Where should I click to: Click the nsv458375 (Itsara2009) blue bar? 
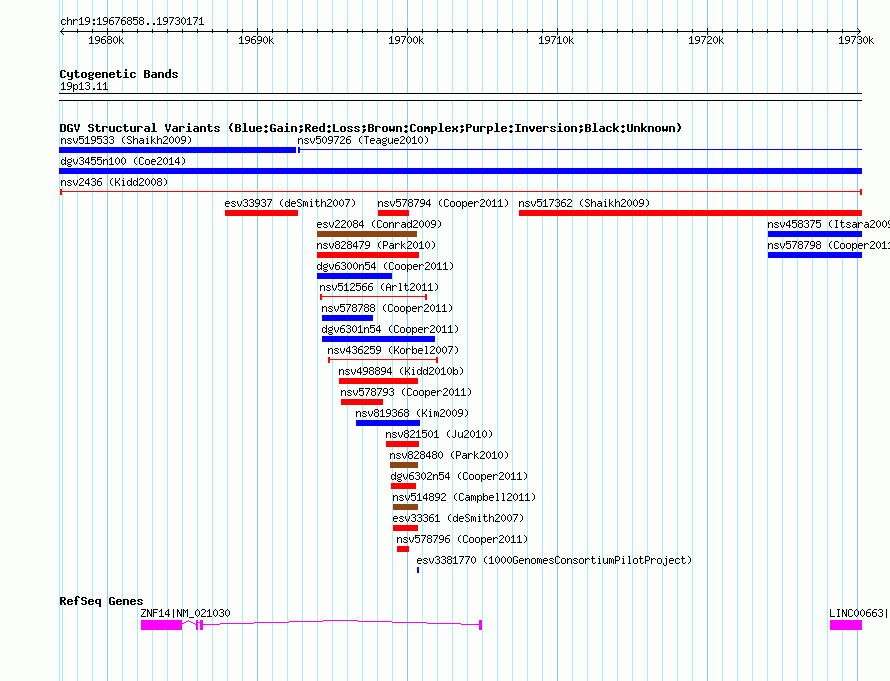tap(815, 234)
